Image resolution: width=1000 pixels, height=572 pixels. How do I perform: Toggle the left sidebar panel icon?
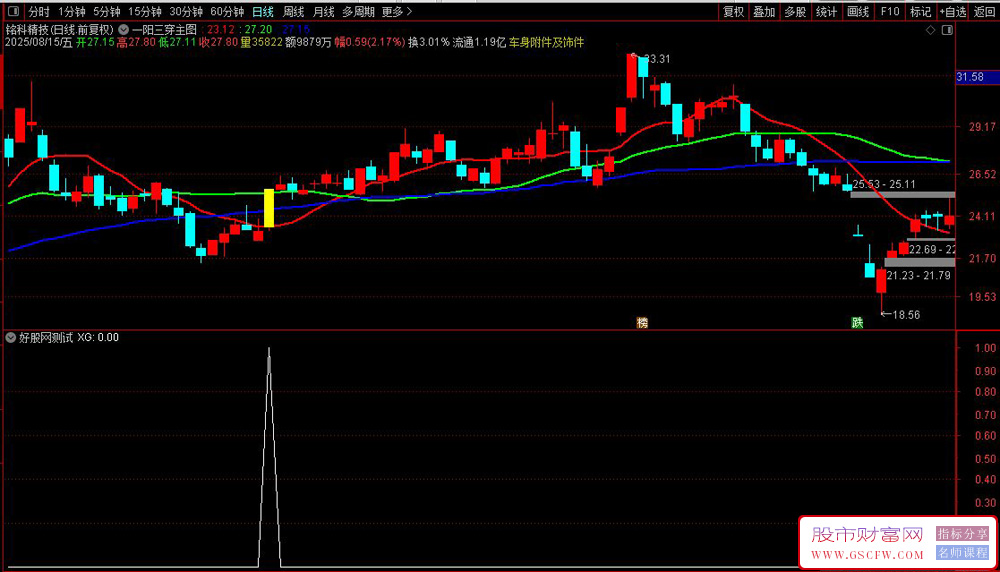13,11
